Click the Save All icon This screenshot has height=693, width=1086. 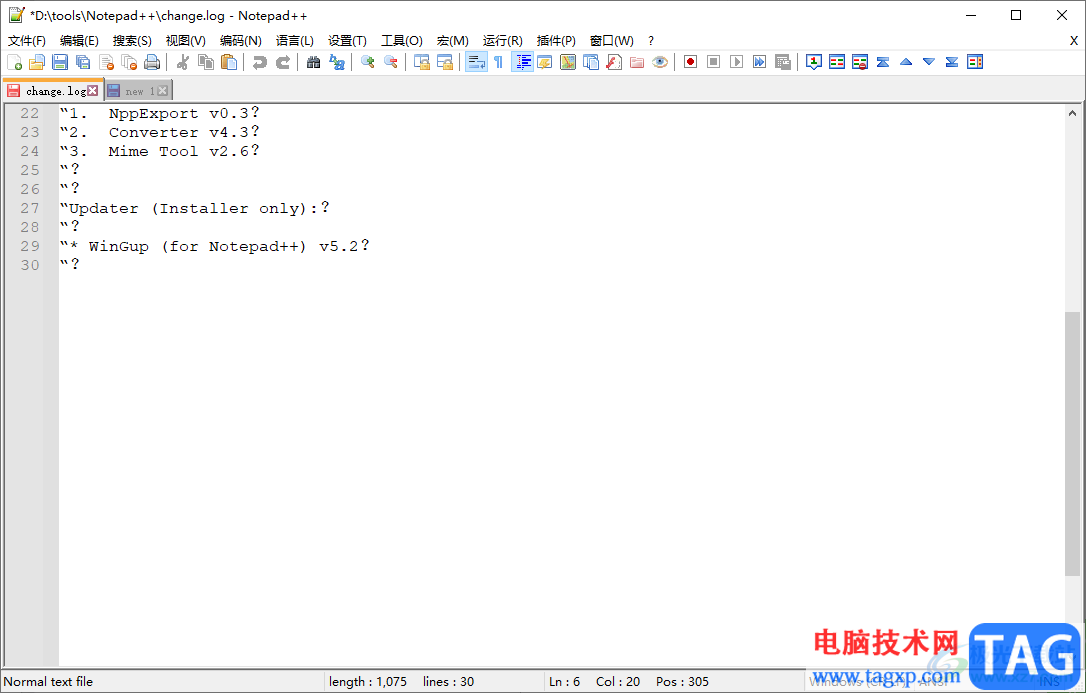pyautogui.click(x=83, y=62)
